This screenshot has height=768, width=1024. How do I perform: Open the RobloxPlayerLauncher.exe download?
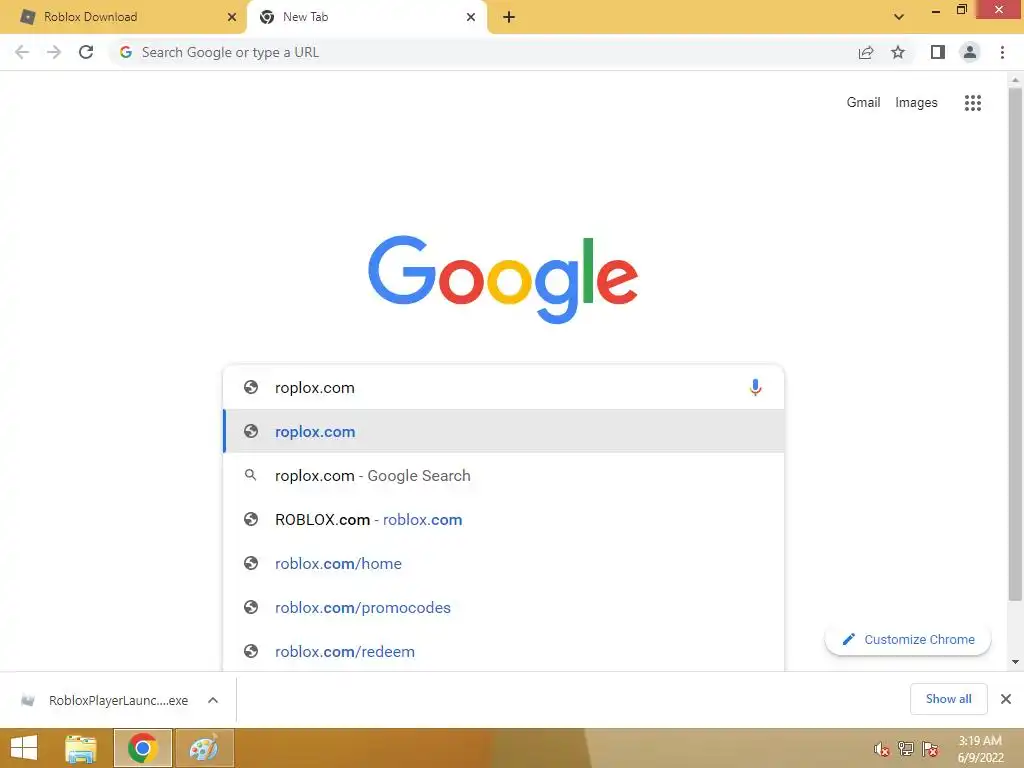click(106, 700)
